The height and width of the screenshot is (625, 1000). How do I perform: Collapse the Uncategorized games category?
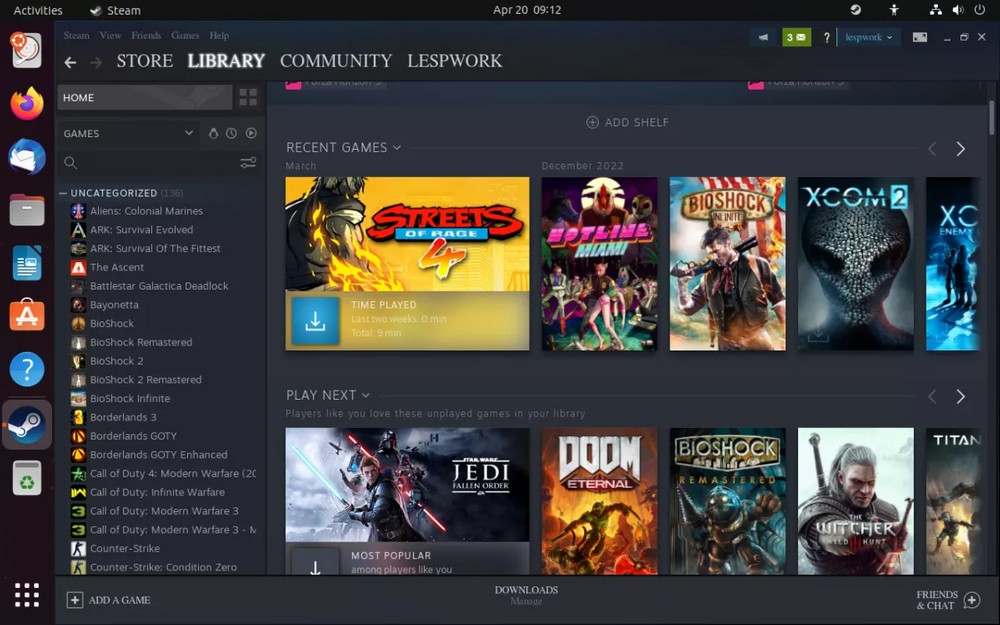63,193
